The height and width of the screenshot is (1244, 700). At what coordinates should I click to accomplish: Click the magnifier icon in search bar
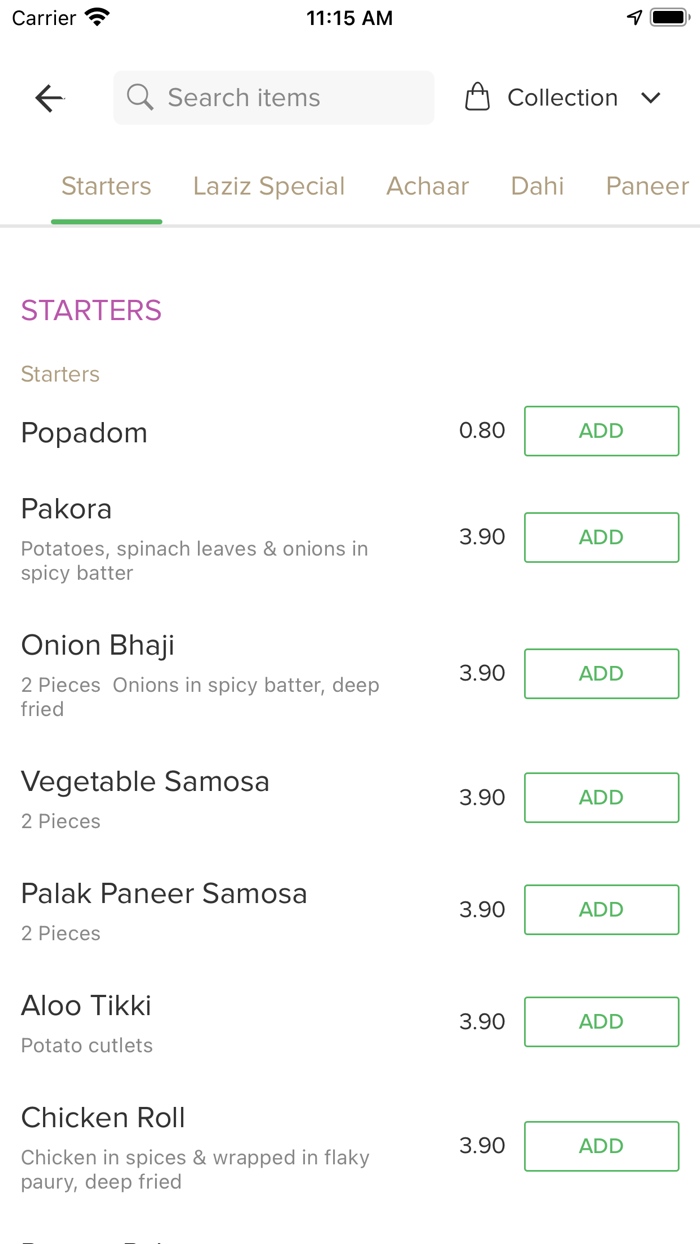pos(139,97)
